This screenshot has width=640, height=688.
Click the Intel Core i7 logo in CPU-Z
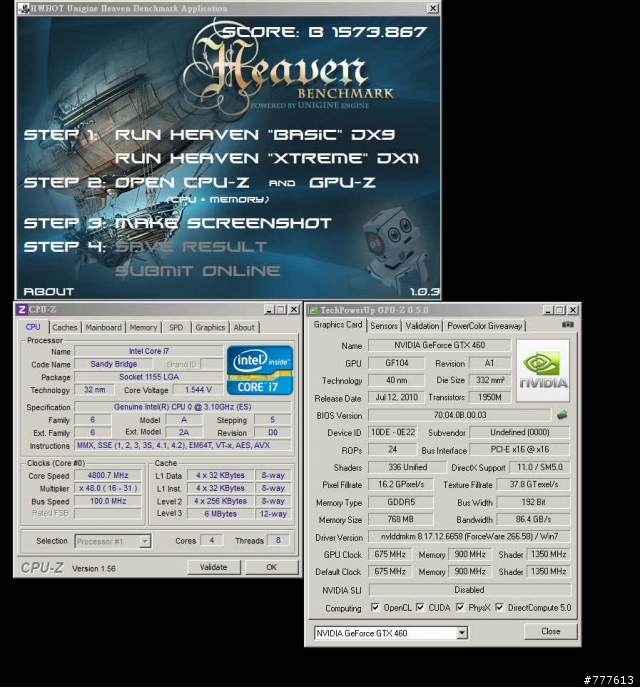coord(260,370)
